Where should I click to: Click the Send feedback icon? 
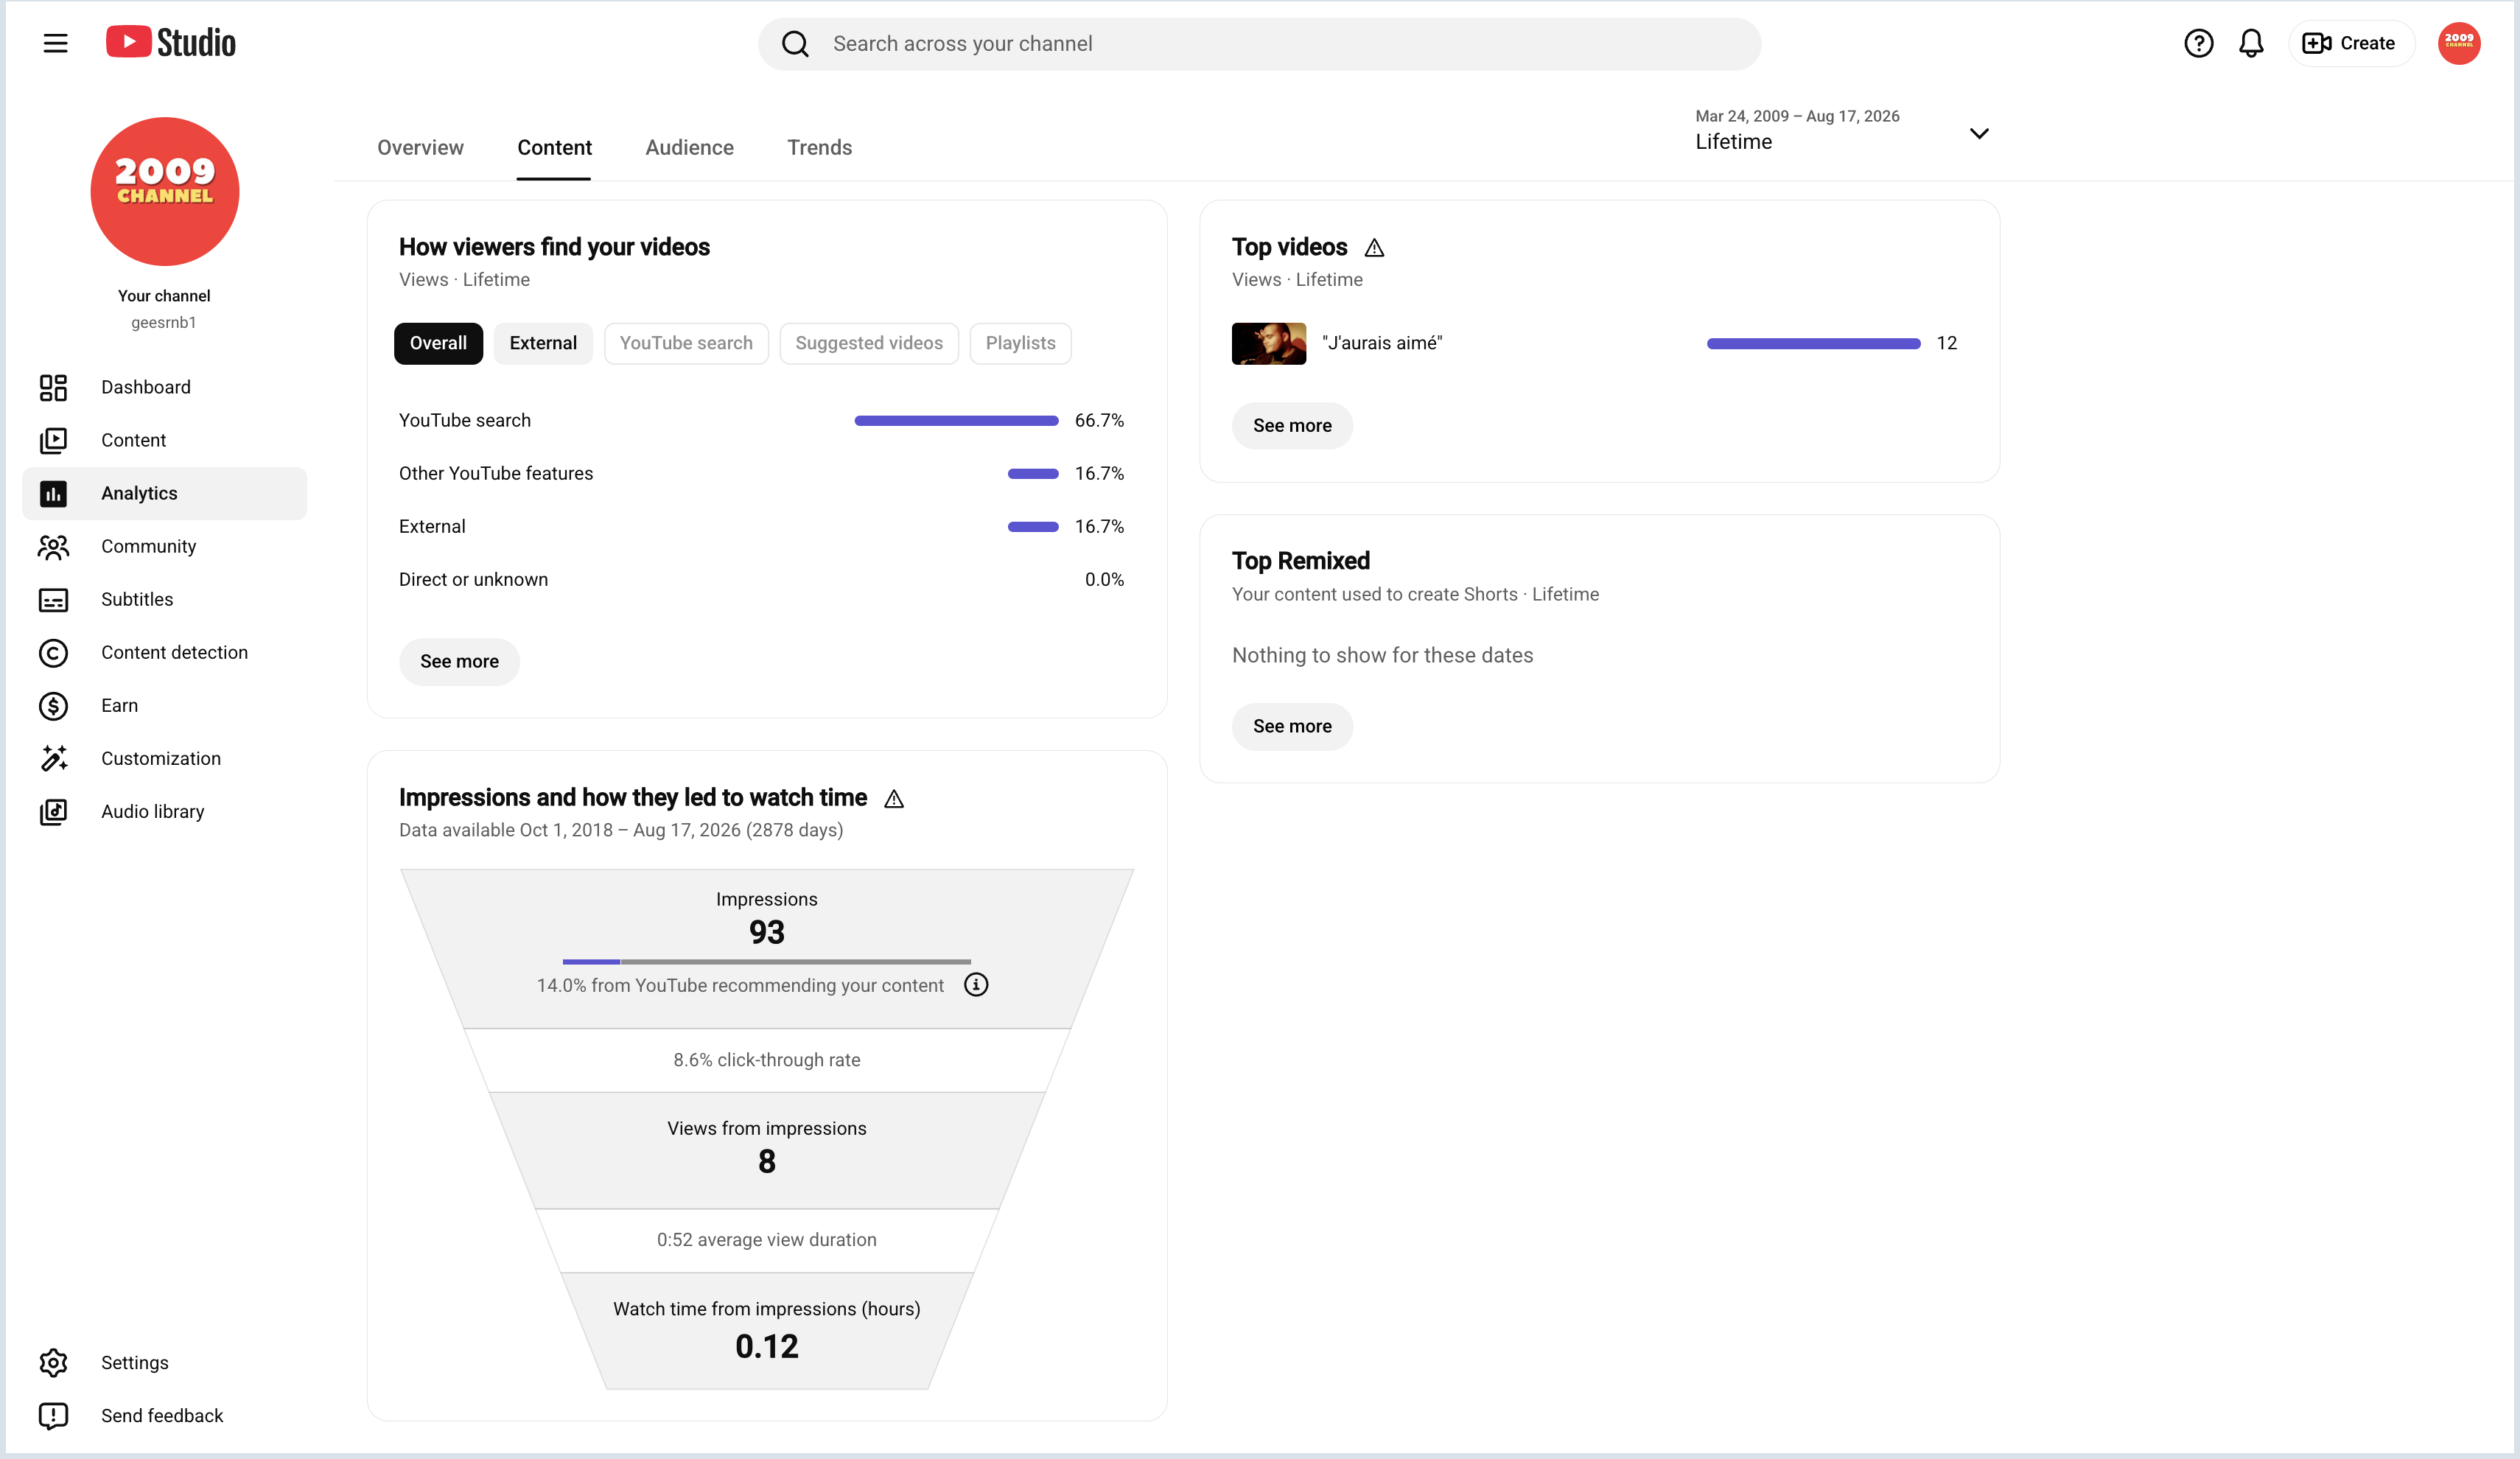53,1415
